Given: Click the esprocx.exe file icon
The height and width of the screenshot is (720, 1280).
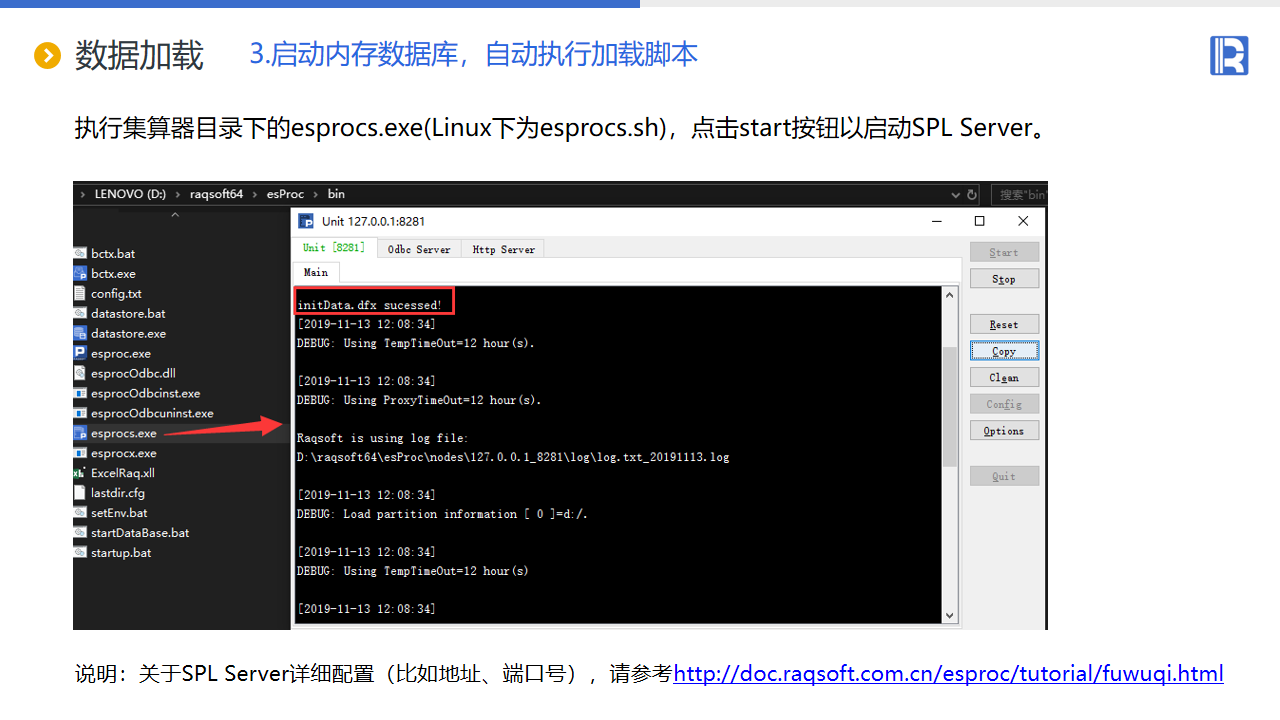Looking at the screenshot, I should point(80,453).
